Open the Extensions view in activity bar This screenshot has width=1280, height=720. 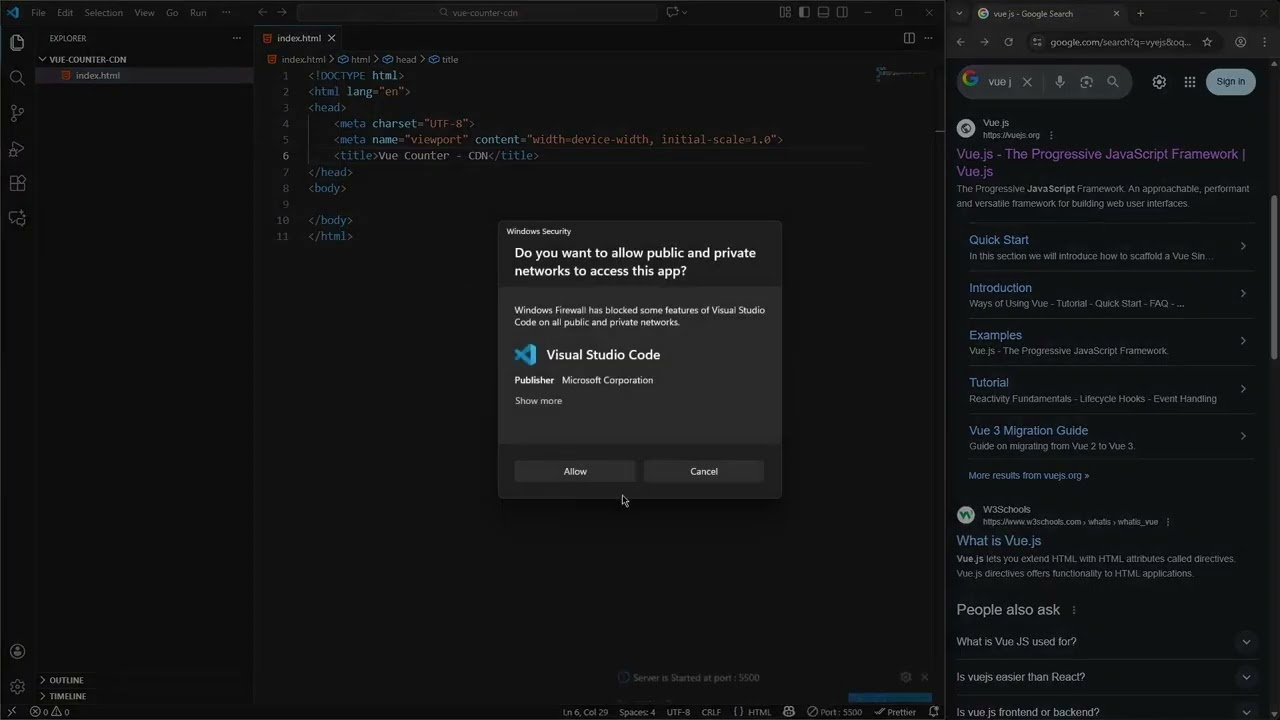17,183
